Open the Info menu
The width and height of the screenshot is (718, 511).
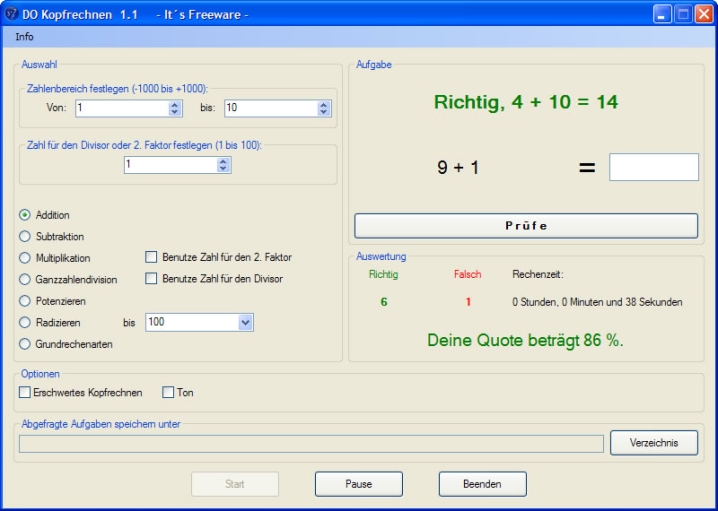(24, 37)
